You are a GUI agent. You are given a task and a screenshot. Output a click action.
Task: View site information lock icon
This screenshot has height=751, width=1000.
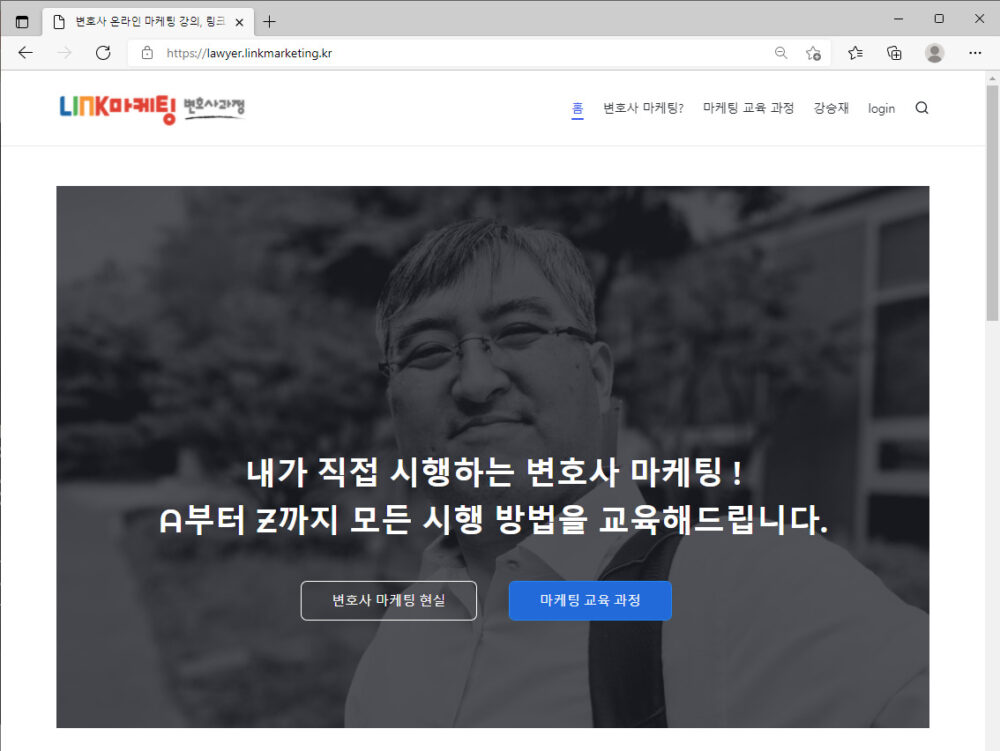[147, 53]
